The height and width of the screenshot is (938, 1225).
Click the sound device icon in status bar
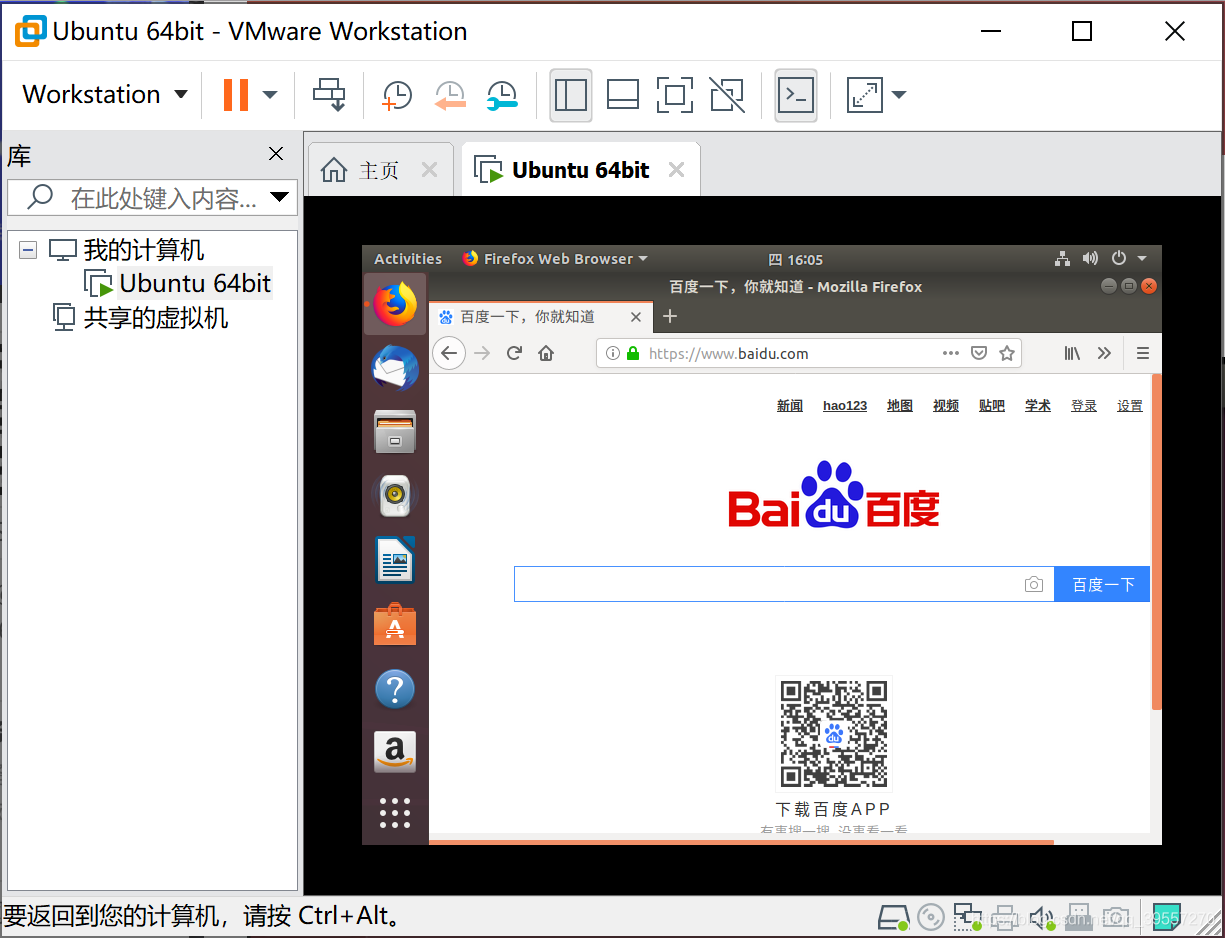[1041, 917]
